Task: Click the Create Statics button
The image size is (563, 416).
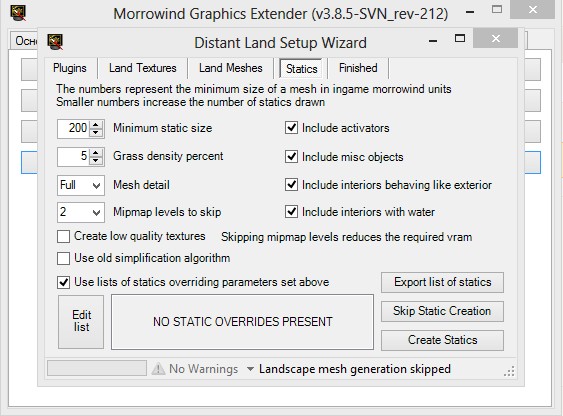Action: point(442,340)
